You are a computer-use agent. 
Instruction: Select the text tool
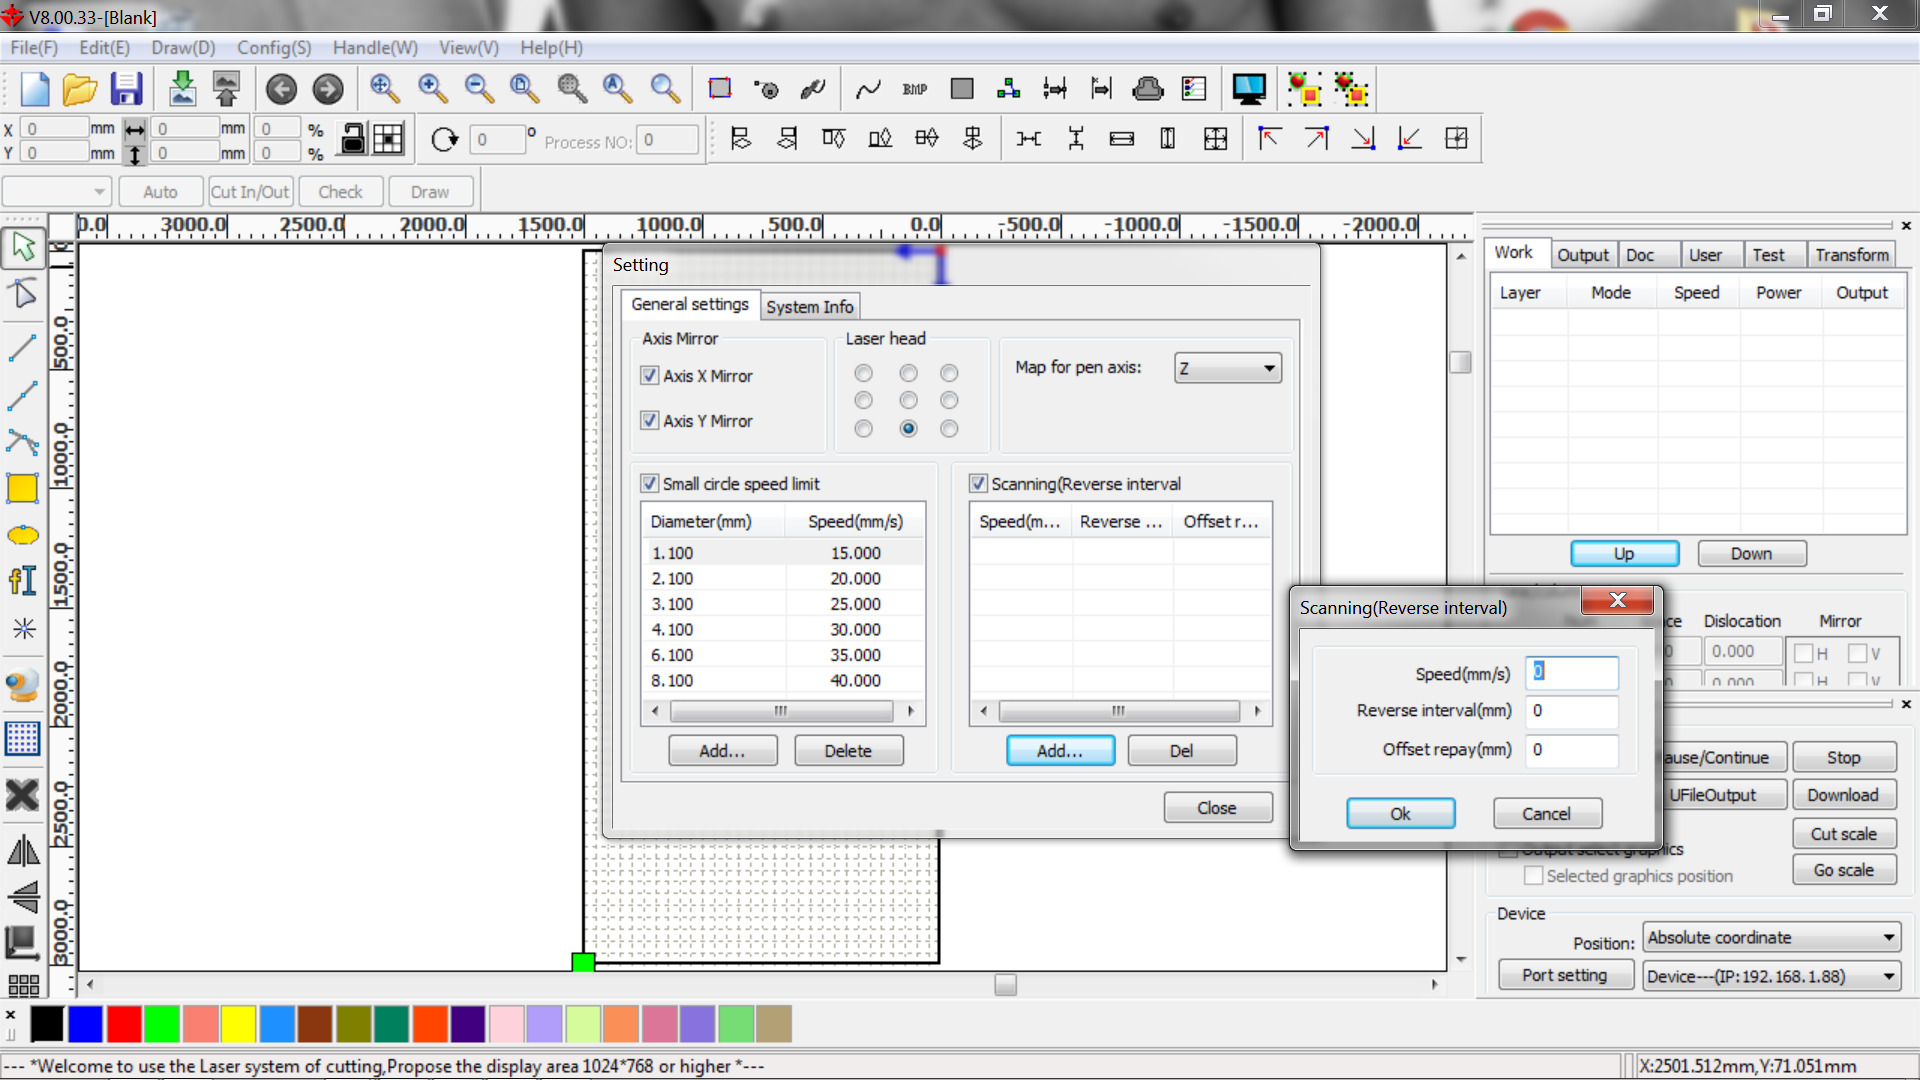(x=23, y=580)
